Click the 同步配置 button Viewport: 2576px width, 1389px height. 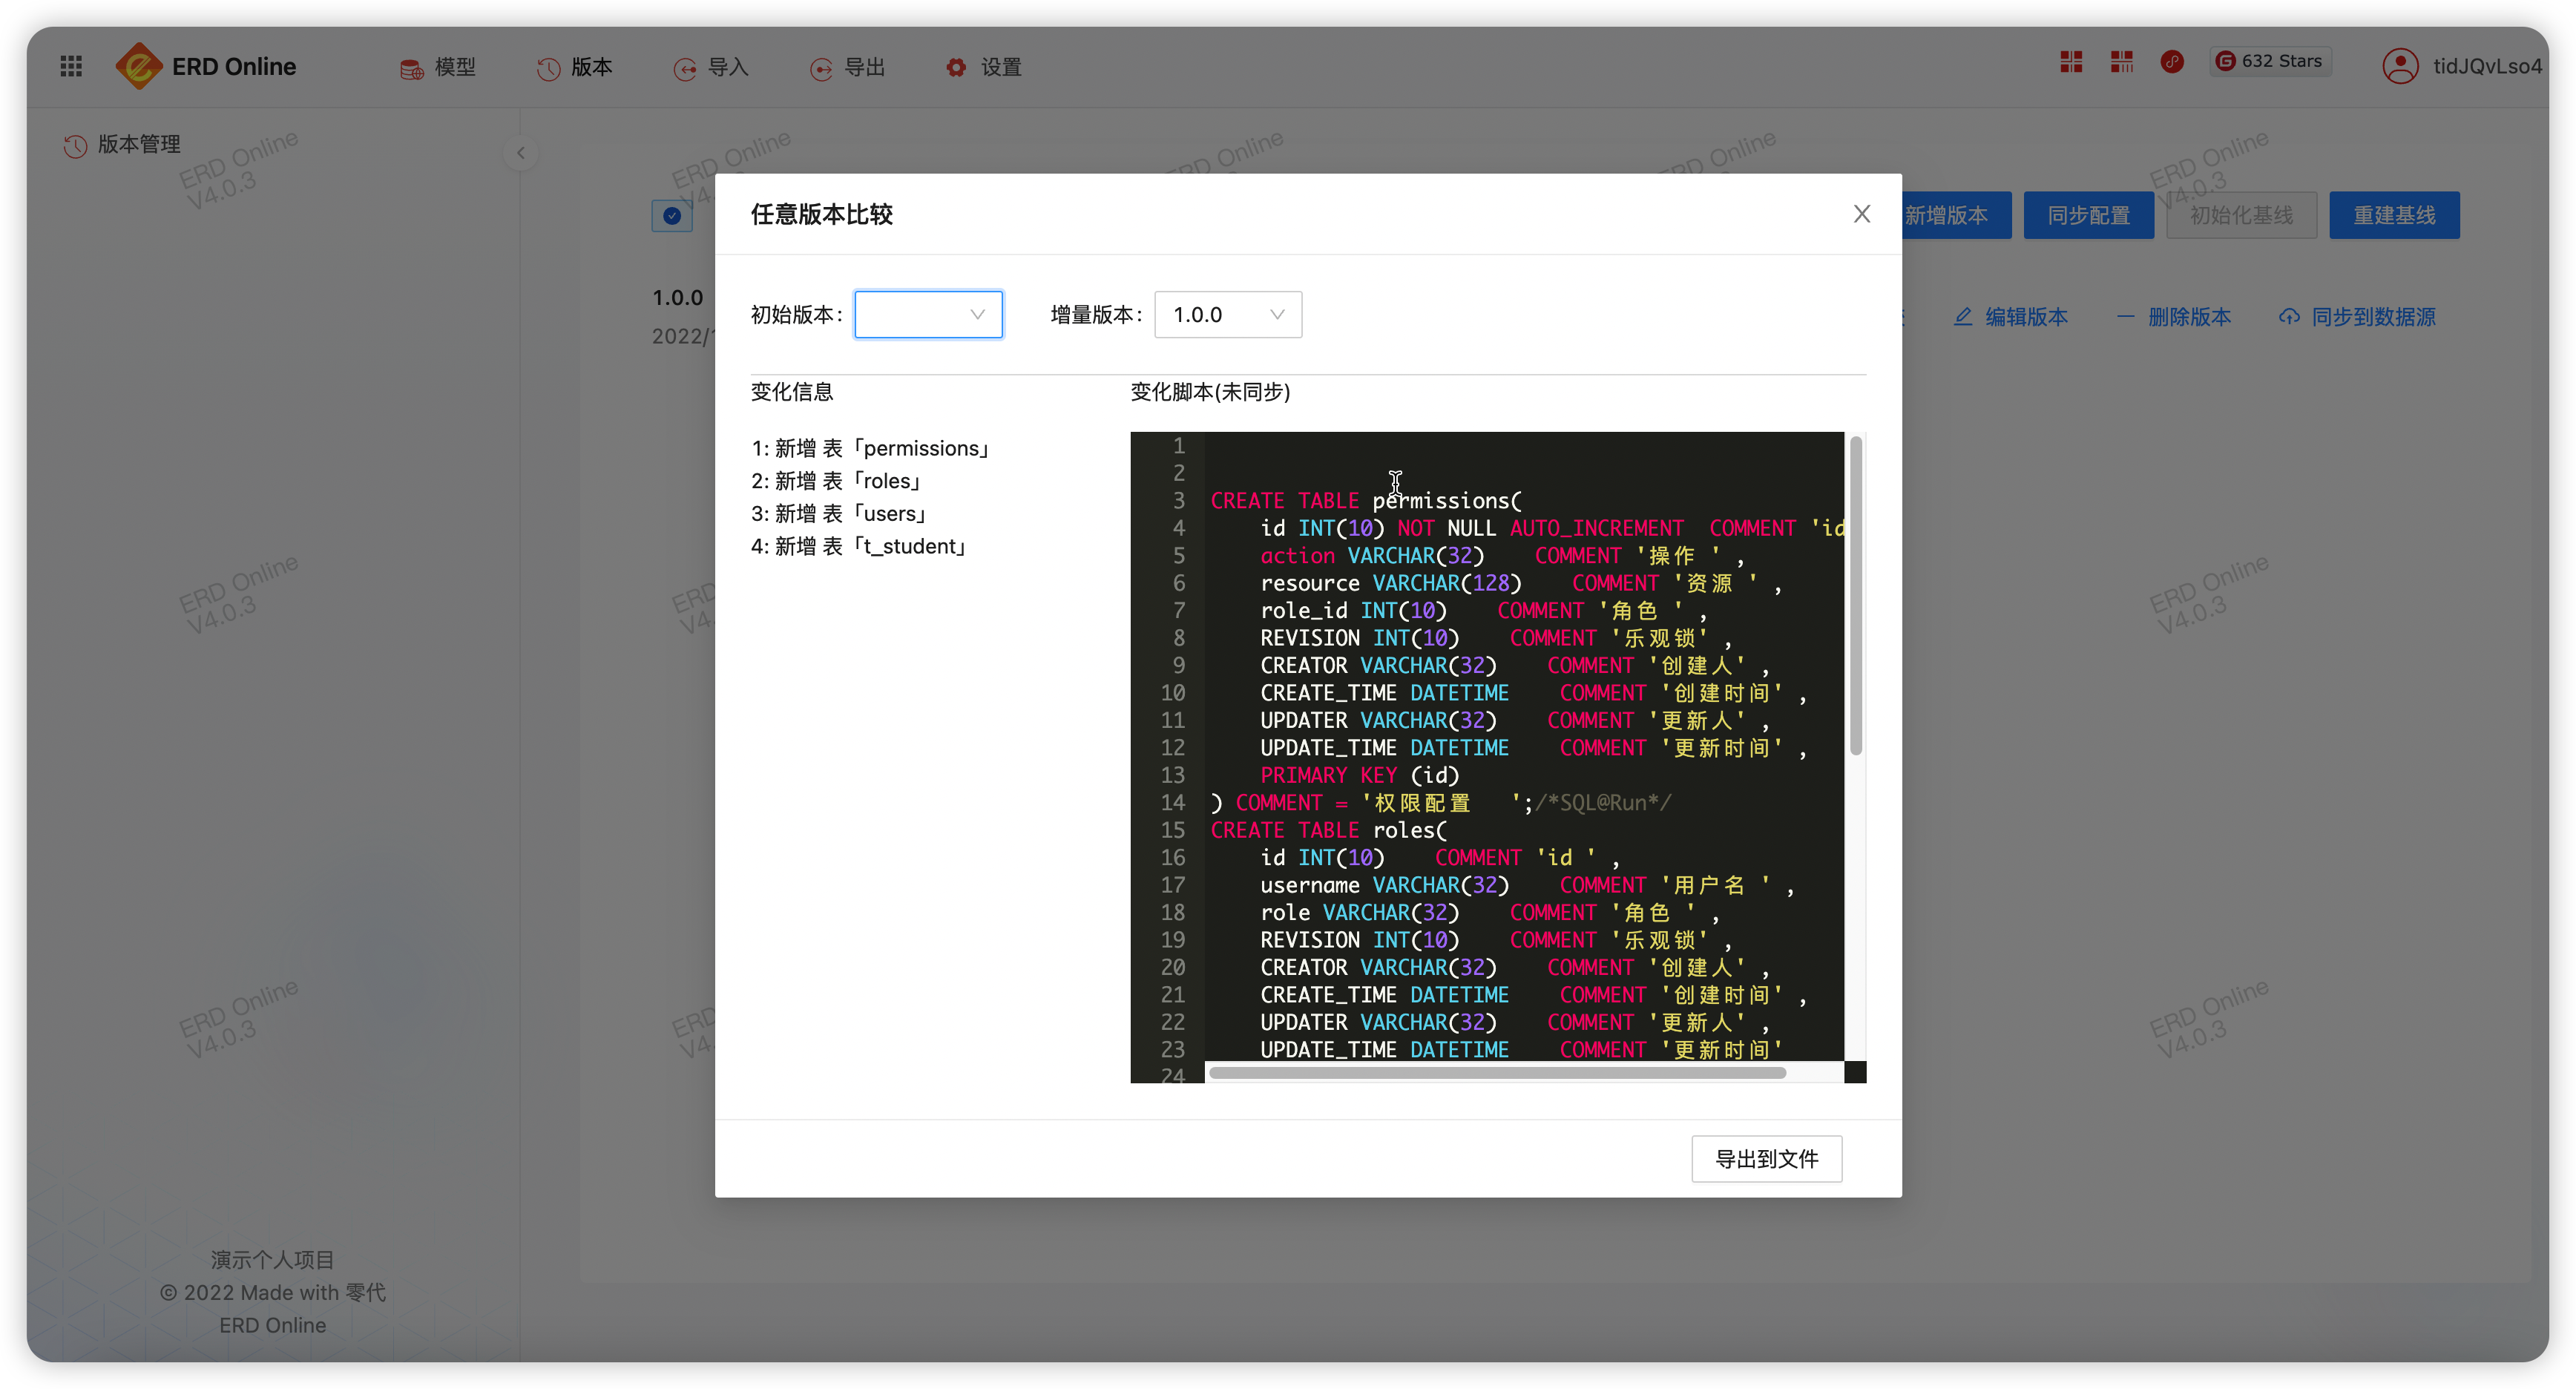(2088, 215)
